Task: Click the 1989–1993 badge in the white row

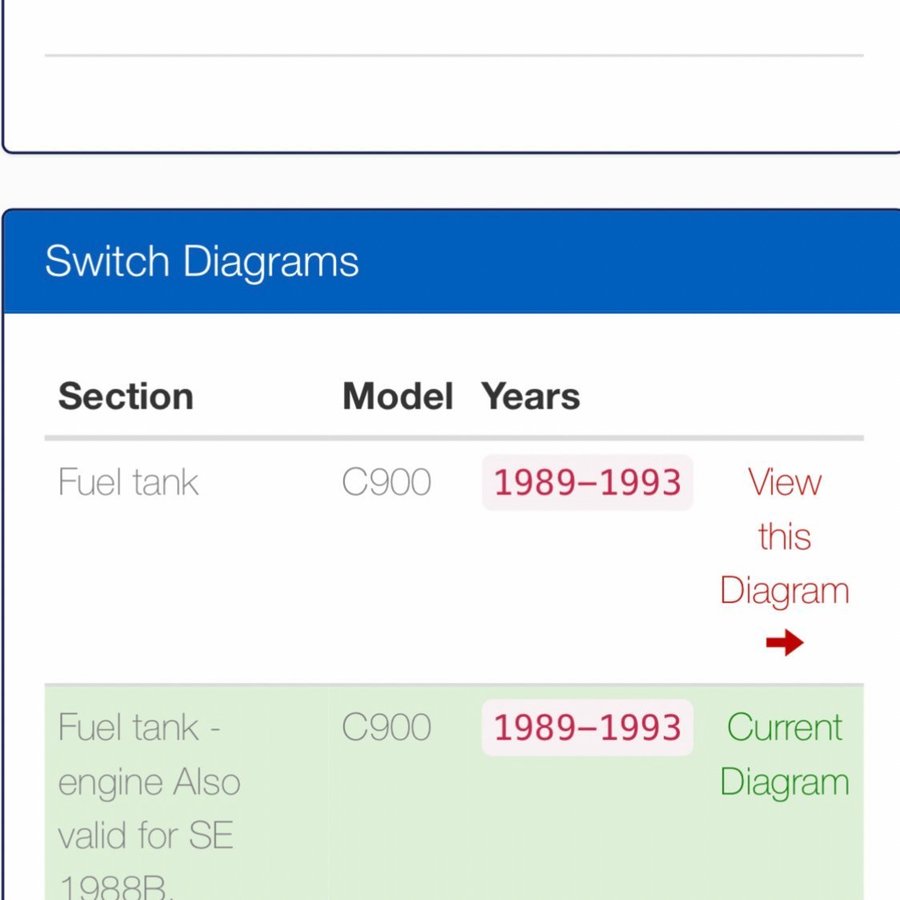Action: [x=587, y=483]
